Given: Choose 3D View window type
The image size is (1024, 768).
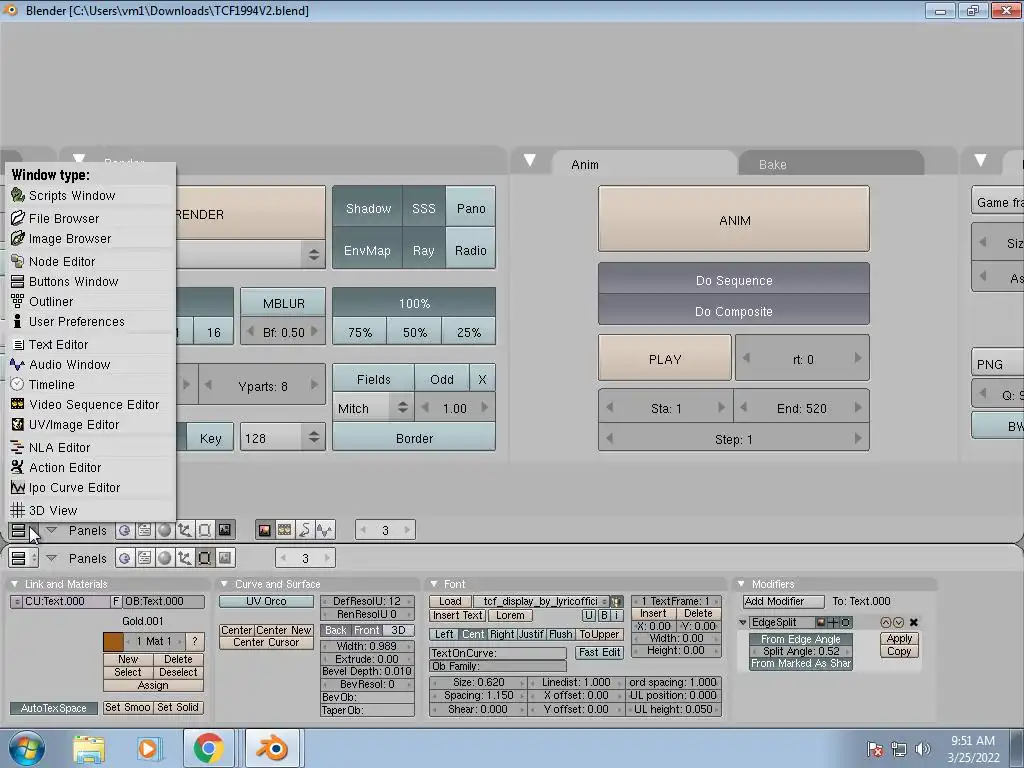Looking at the screenshot, I should 90,510.
